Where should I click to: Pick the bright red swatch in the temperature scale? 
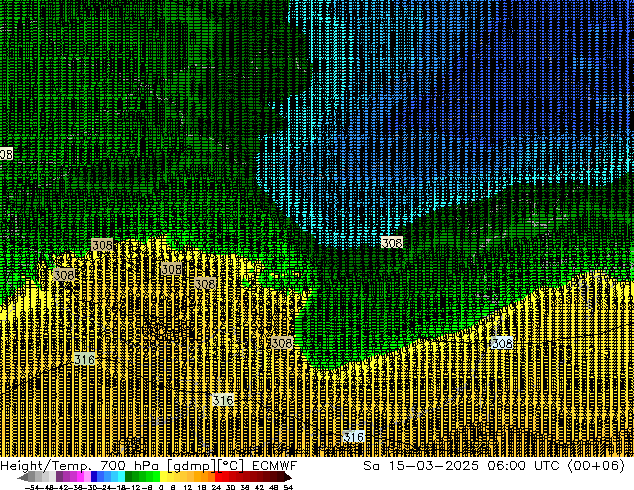click(219, 477)
